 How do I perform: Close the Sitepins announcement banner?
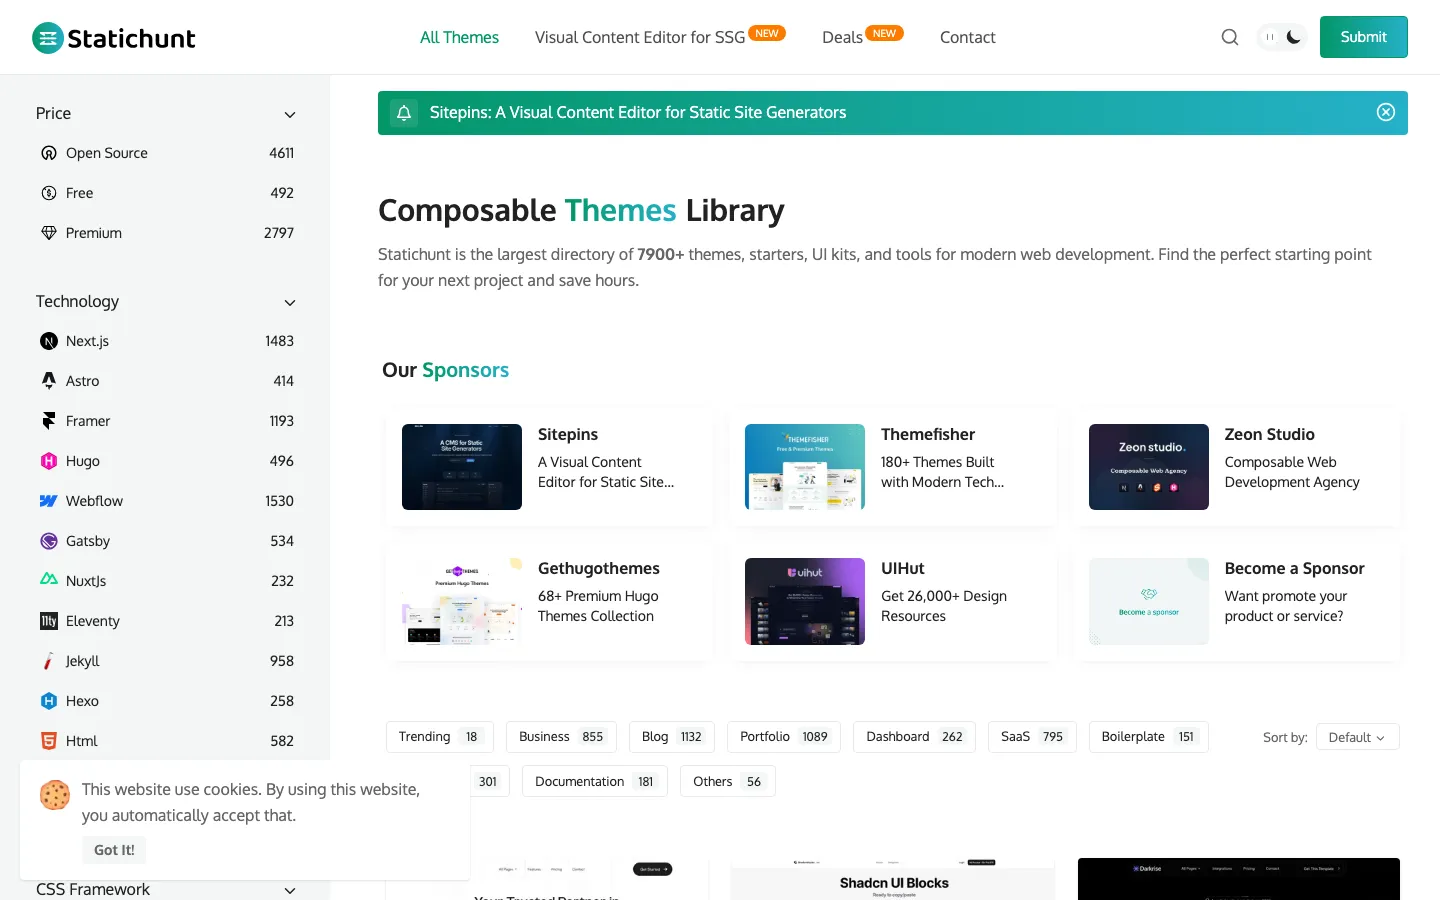(1386, 112)
